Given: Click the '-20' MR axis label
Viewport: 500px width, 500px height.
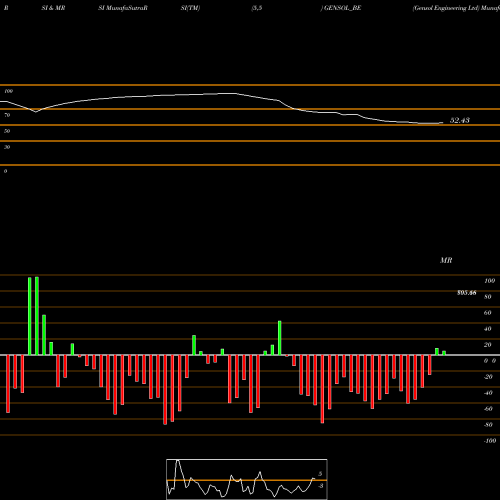Looking at the screenshot, I should [x=488, y=377].
